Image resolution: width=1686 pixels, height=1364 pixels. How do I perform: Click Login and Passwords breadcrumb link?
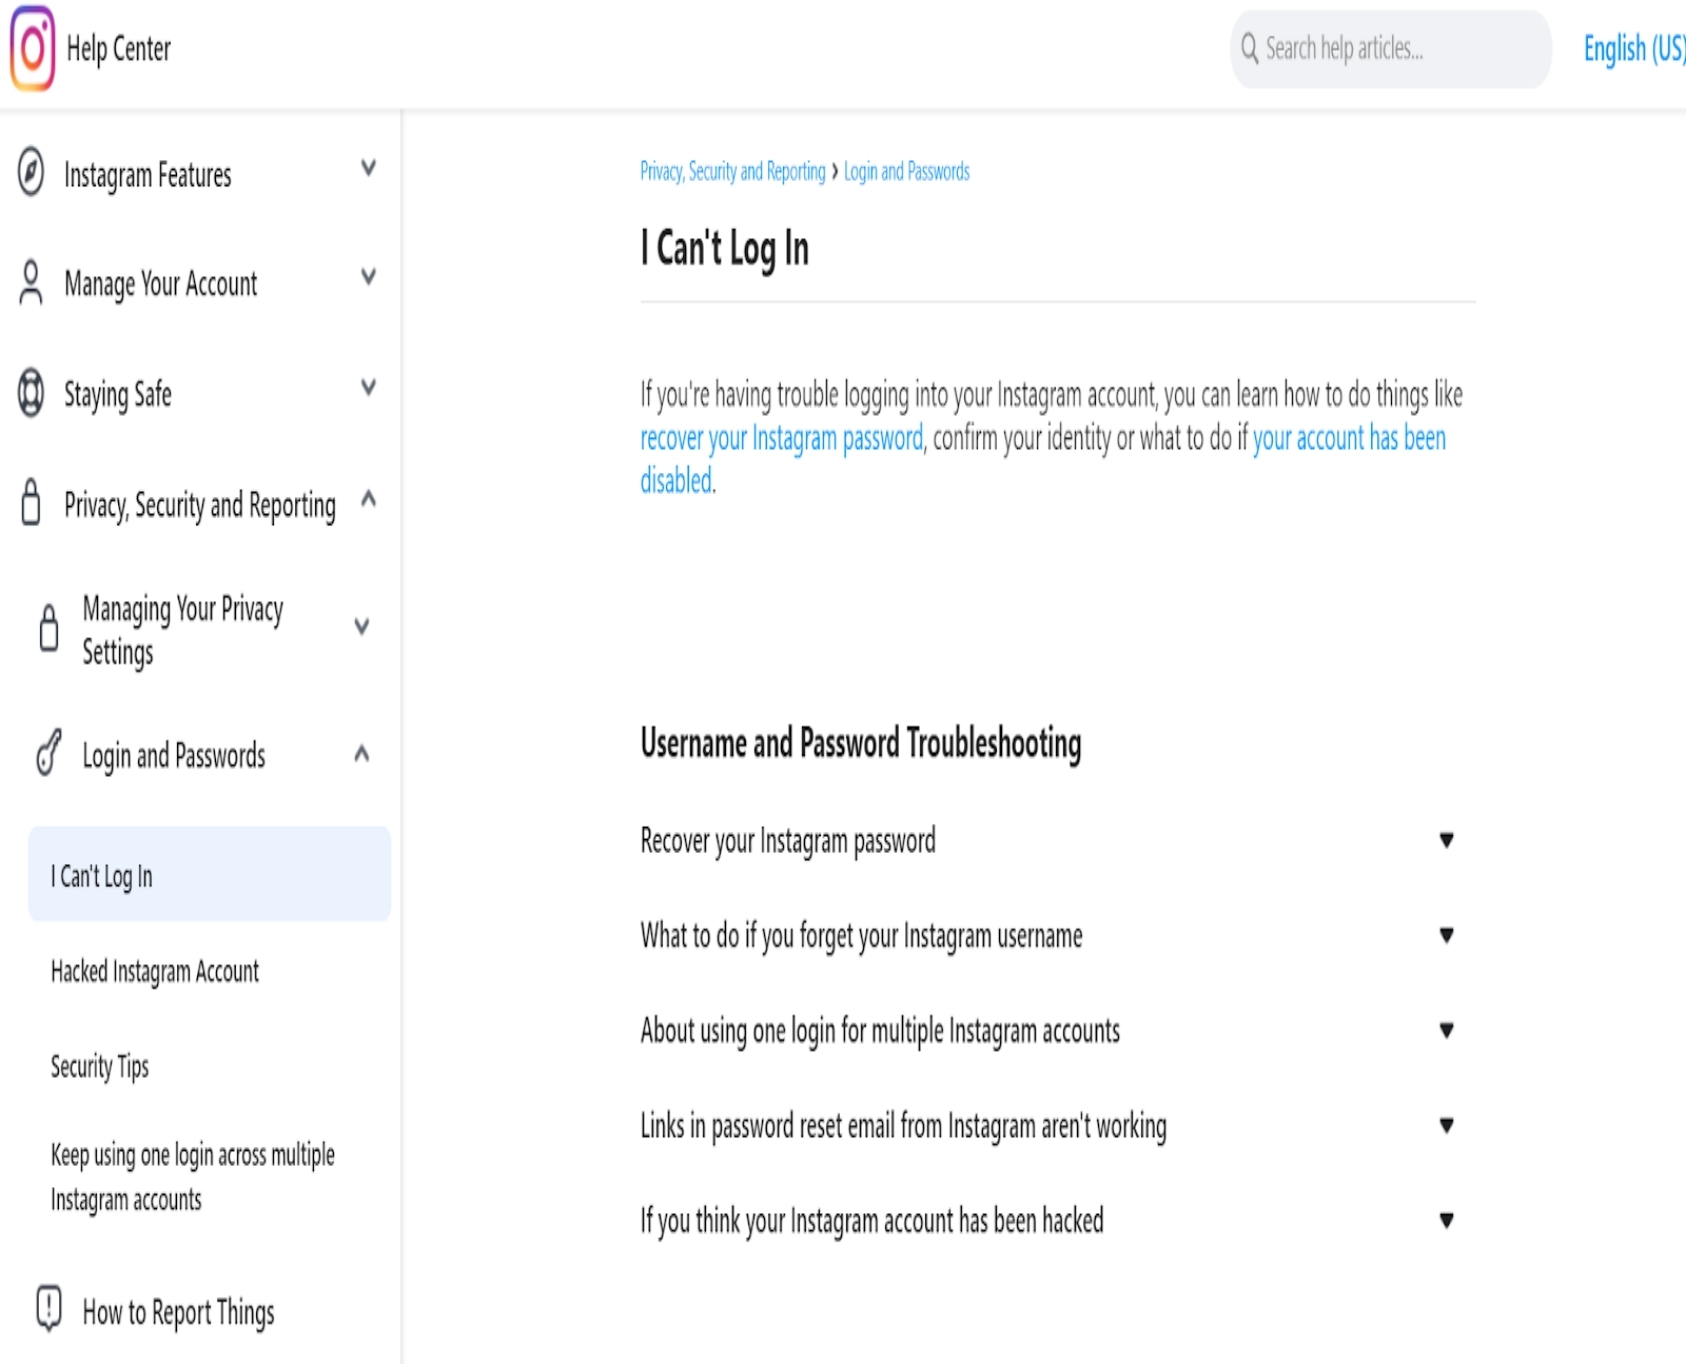tap(906, 172)
